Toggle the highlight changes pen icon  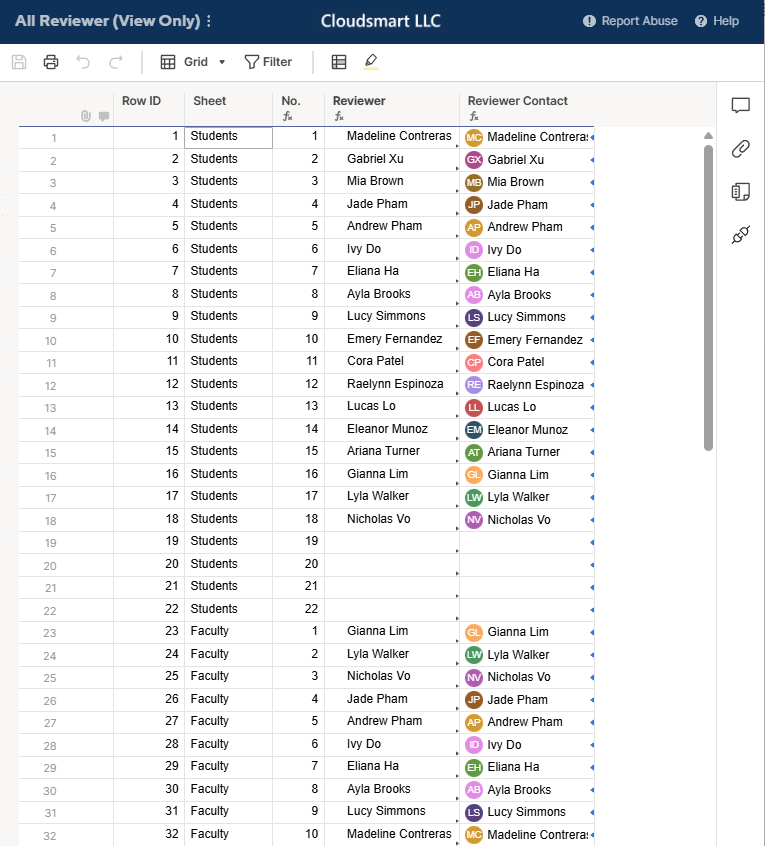point(371,62)
